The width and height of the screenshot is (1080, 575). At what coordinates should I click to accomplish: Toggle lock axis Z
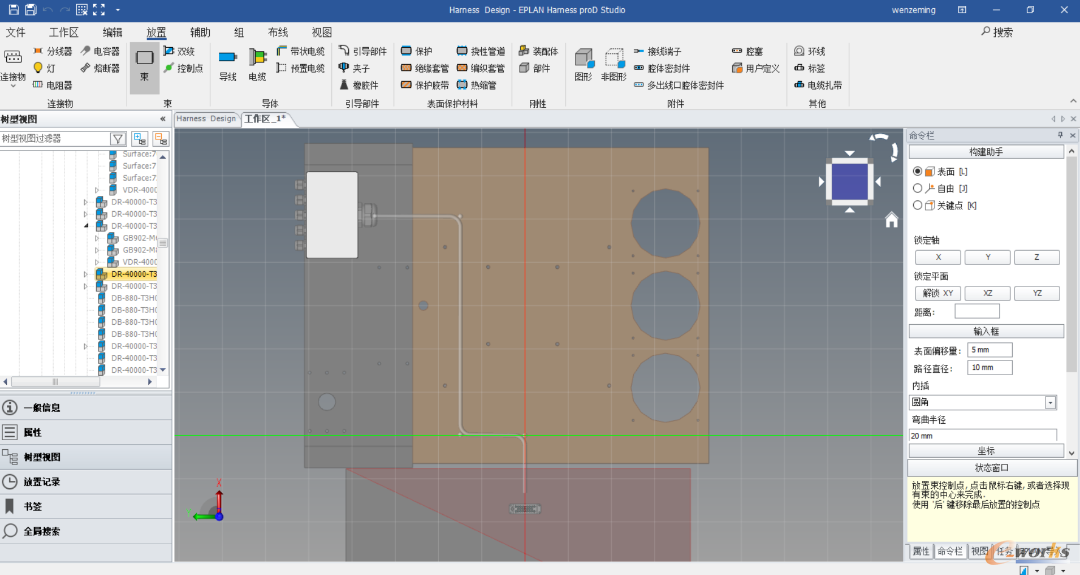coord(1037,257)
